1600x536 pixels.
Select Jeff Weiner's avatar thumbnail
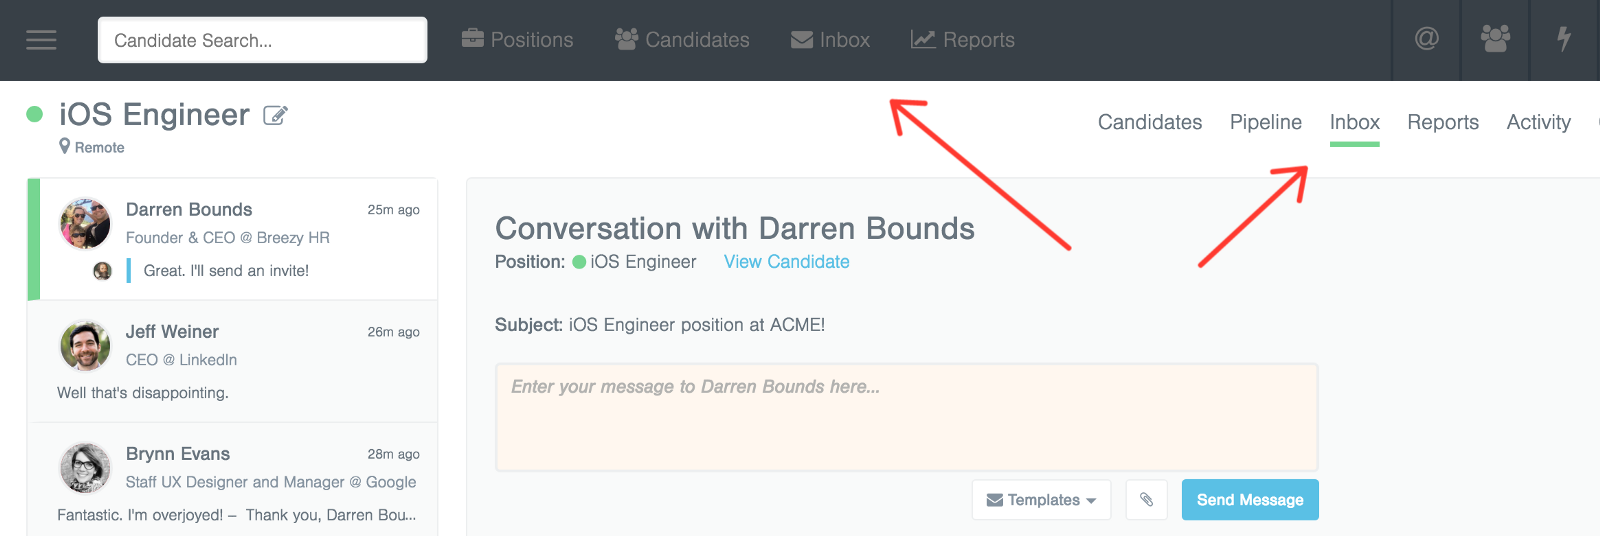[85, 346]
